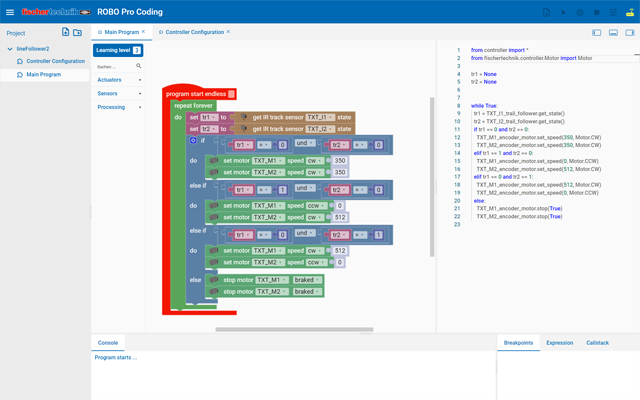
Task: Open TXT_I2 sensor dropdown
Action: pos(320,129)
